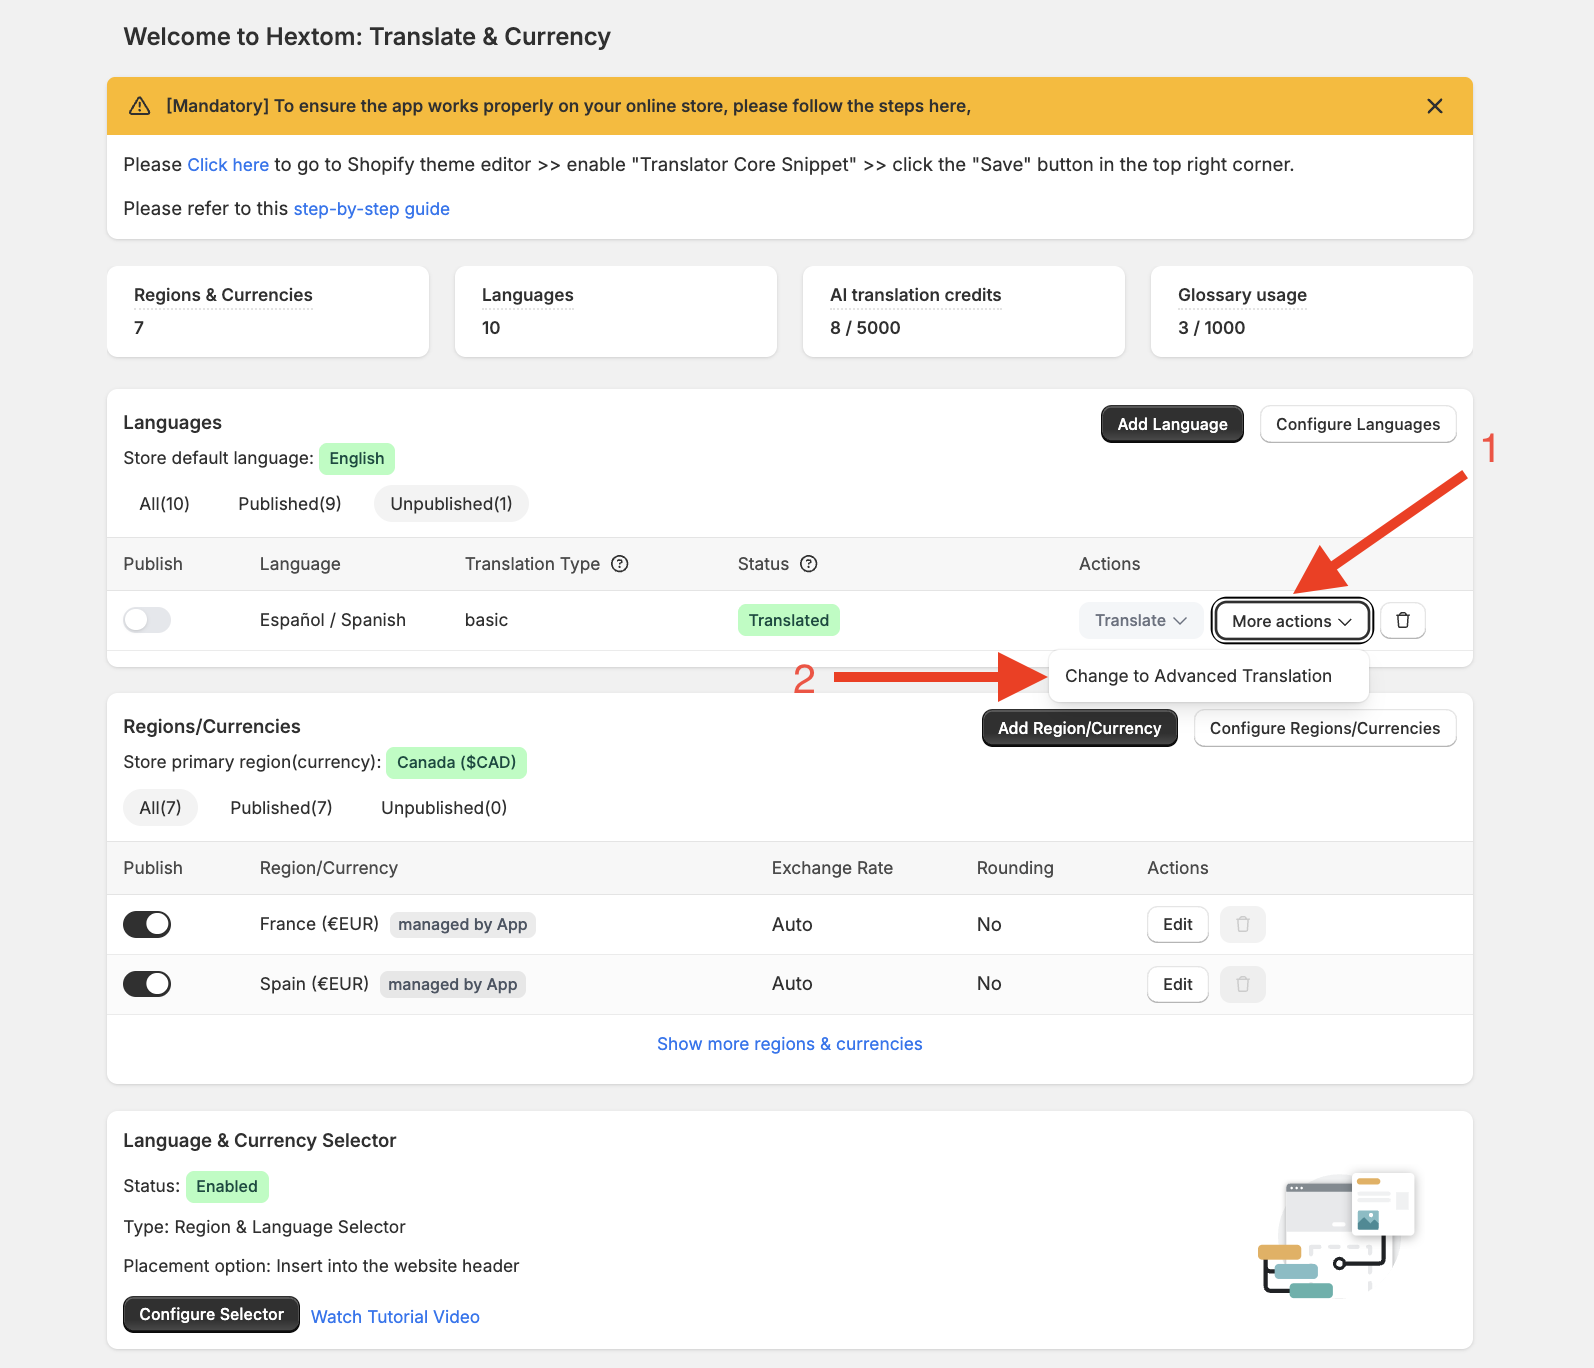The height and width of the screenshot is (1368, 1594).
Task: Expand the Translate dropdown
Action: [x=1141, y=620]
